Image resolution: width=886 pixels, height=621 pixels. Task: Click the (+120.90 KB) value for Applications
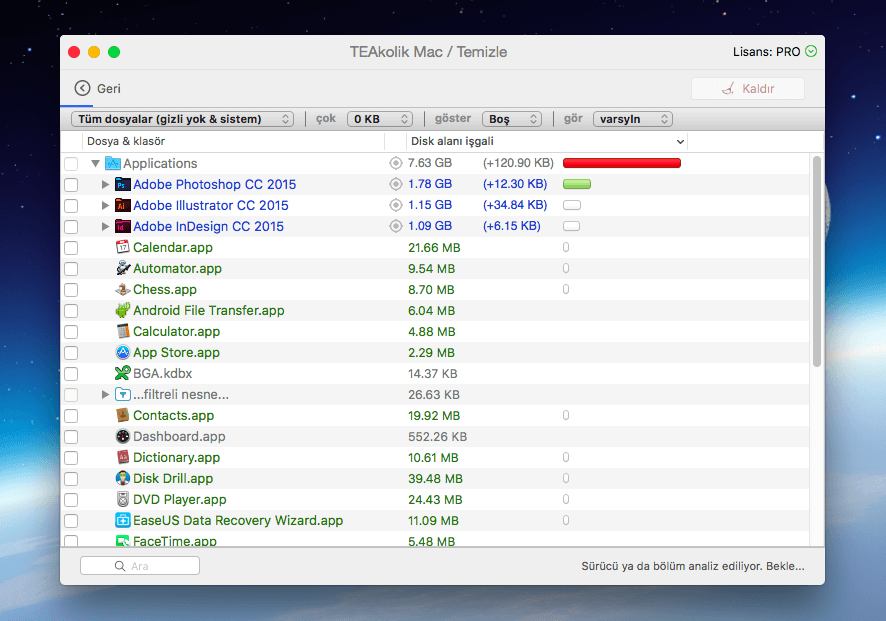point(518,163)
